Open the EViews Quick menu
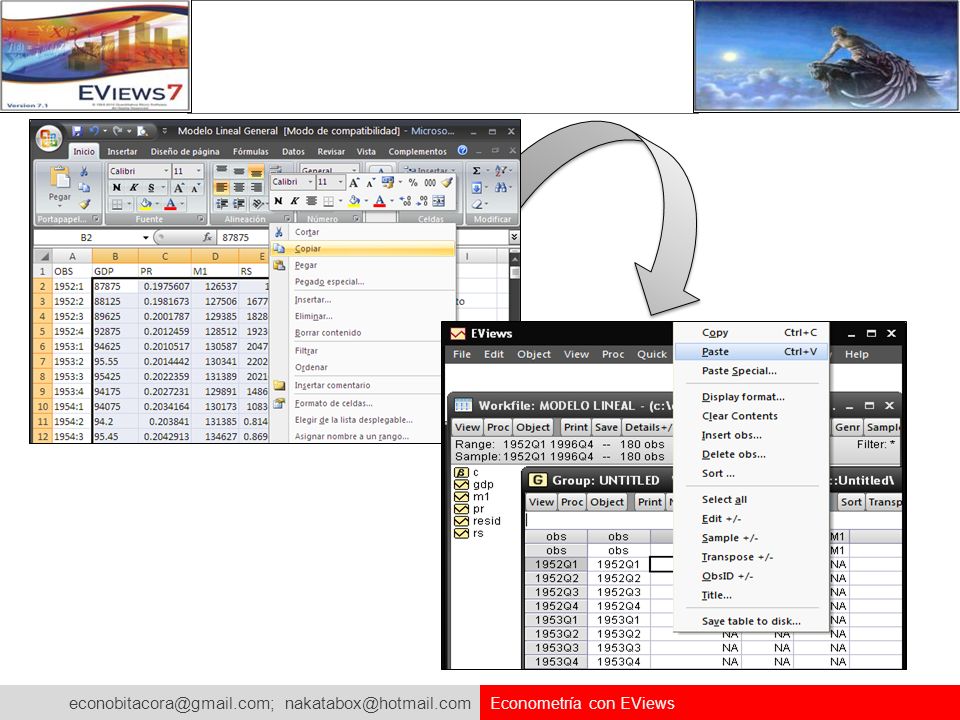Viewport: 960px width, 720px height. pyautogui.click(x=651, y=354)
